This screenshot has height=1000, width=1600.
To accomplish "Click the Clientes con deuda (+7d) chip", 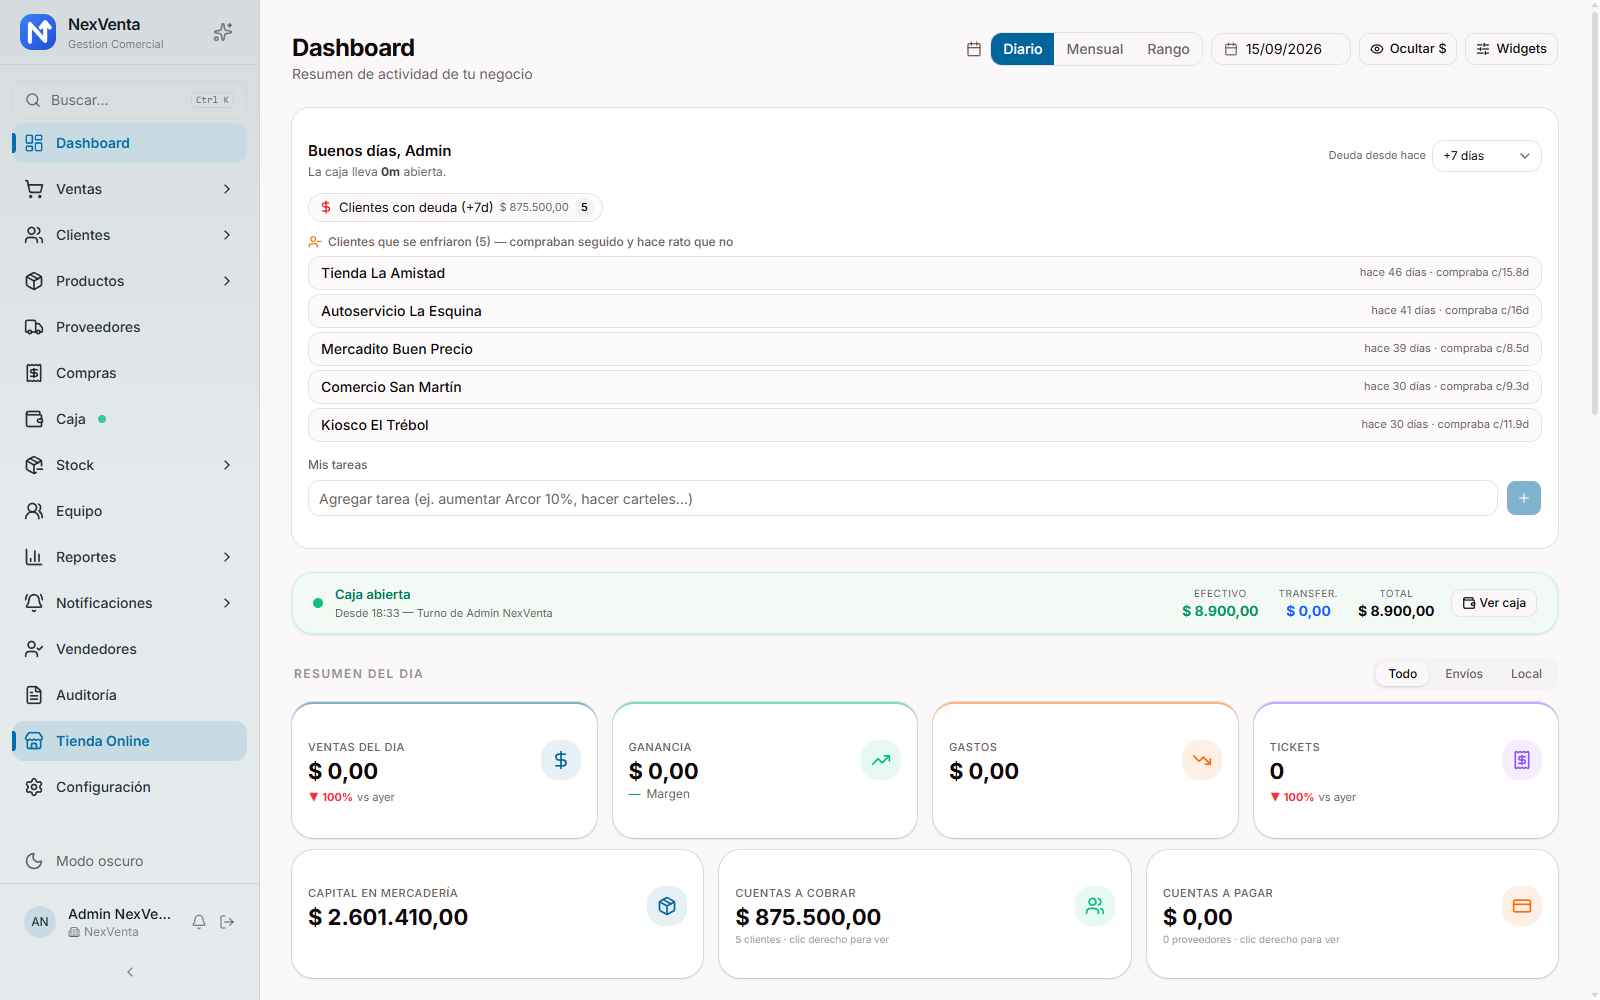I will tap(455, 207).
